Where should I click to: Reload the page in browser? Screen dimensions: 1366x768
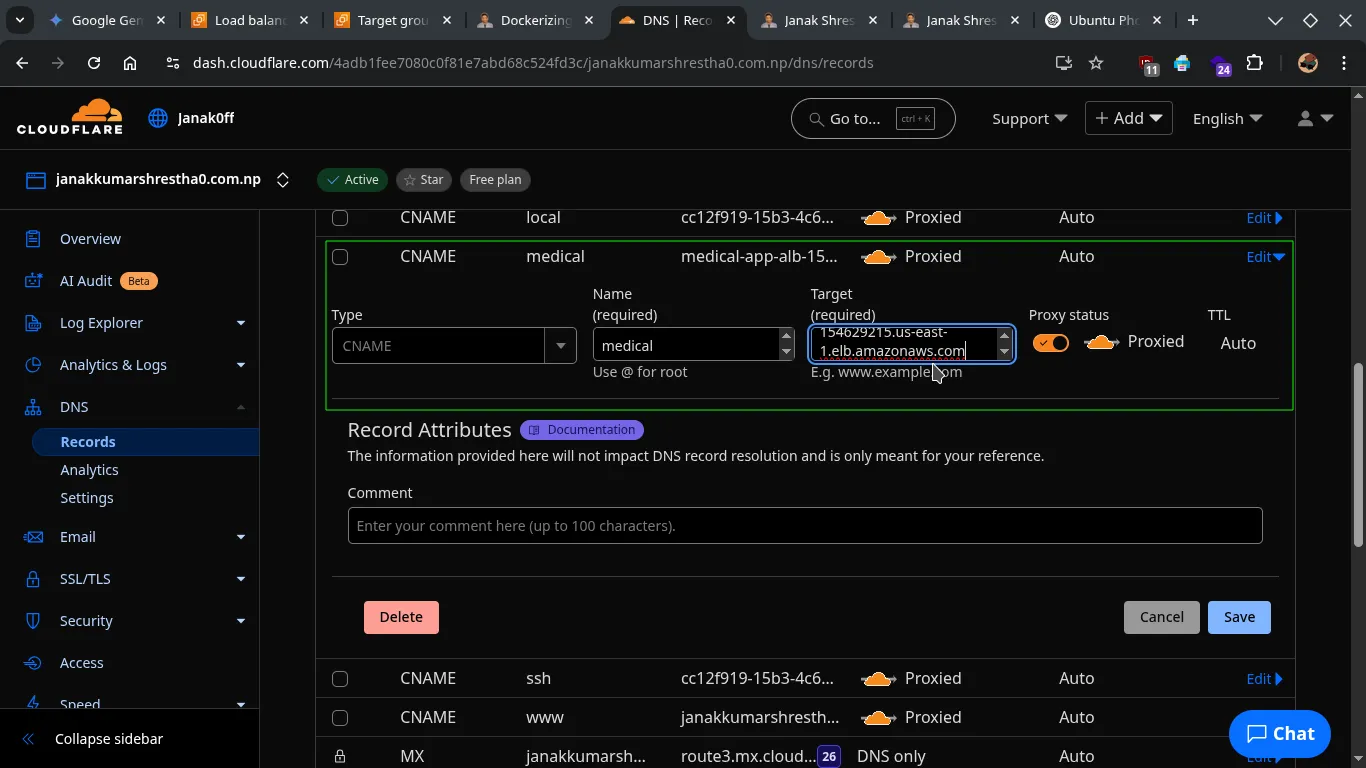tap(94, 63)
